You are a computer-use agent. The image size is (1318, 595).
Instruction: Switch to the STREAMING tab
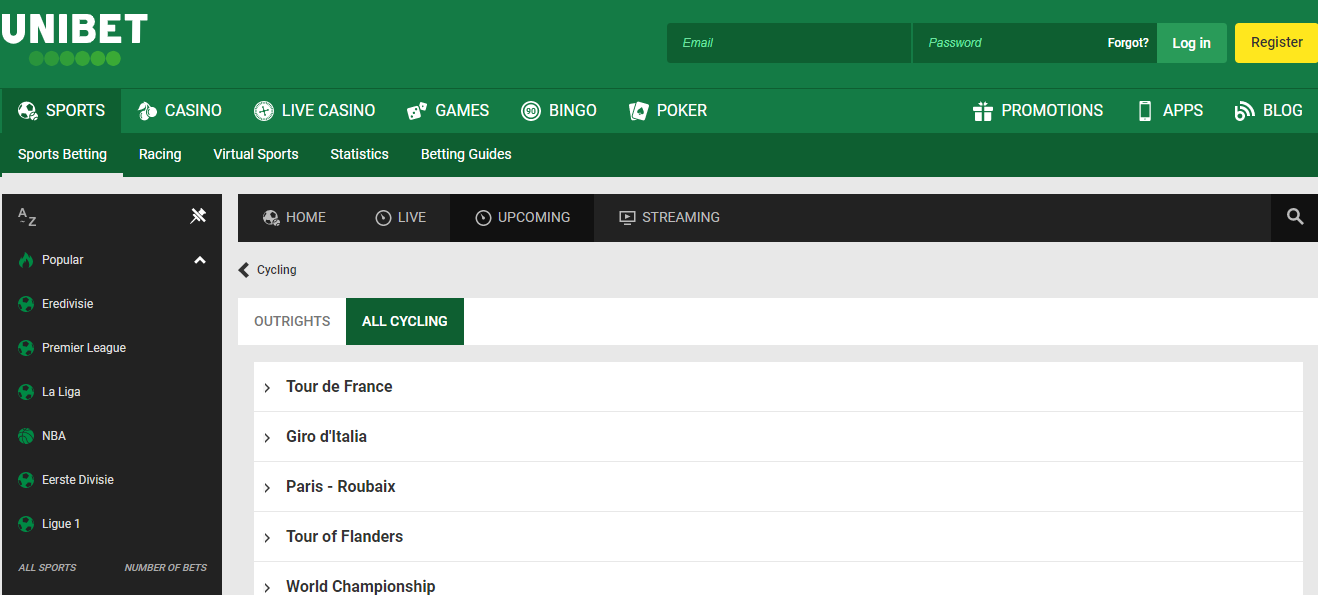pos(669,218)
